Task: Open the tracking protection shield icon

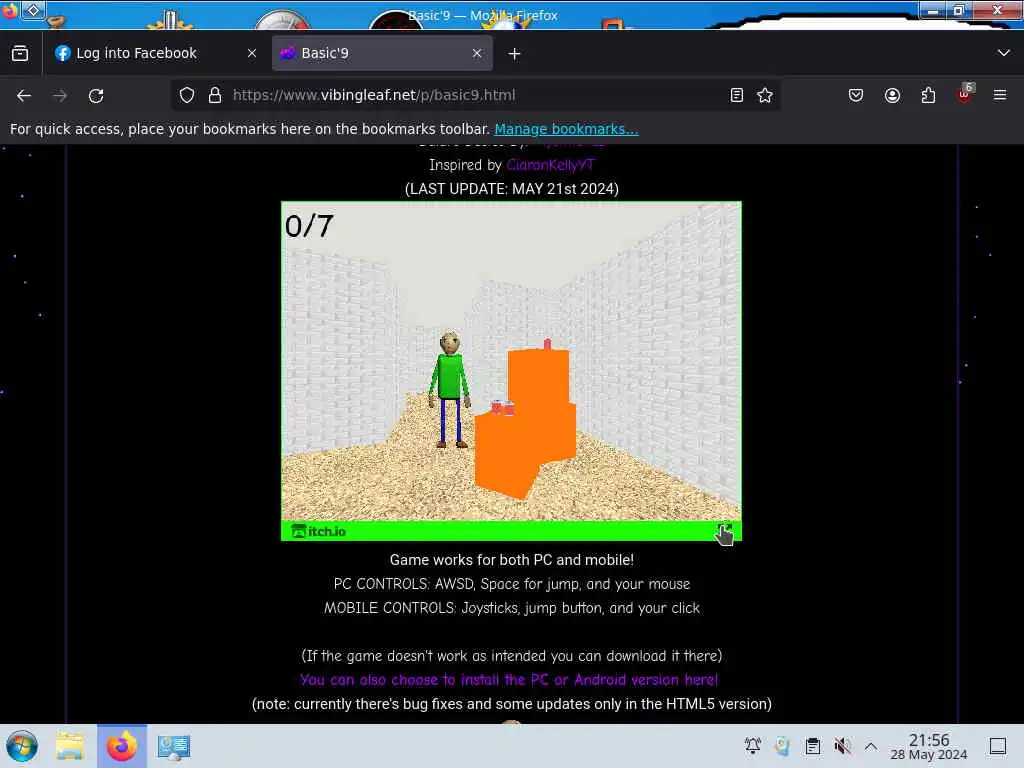Action: [x=187, y=95]
